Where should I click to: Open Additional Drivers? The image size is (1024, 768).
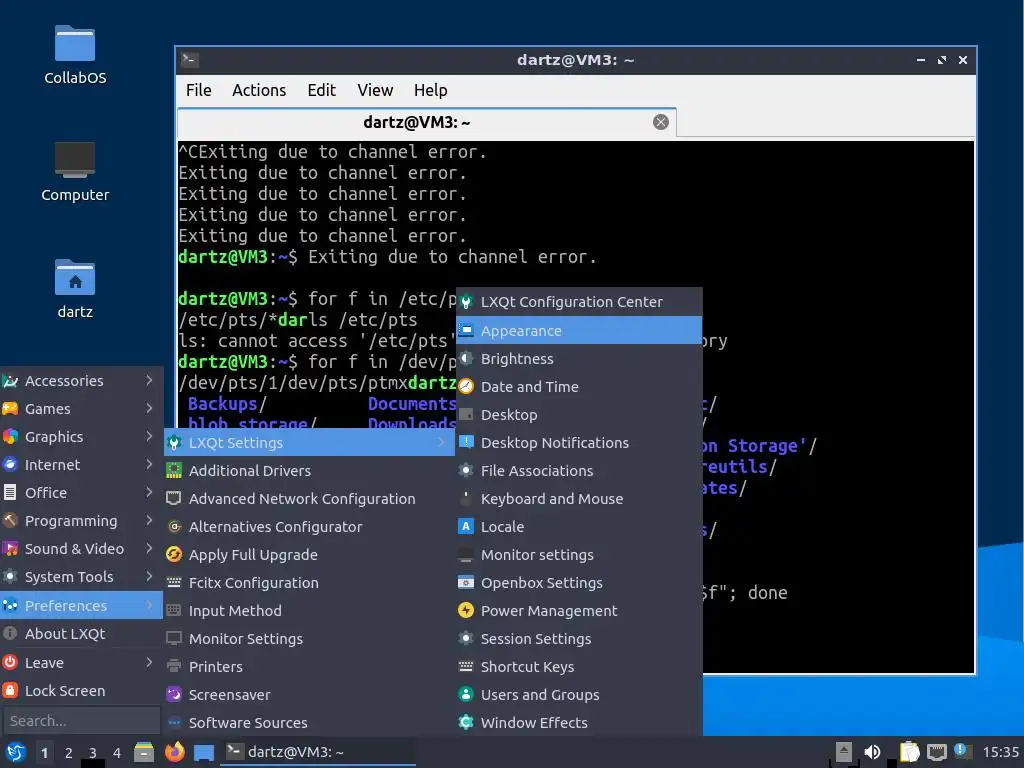[309, 471]
